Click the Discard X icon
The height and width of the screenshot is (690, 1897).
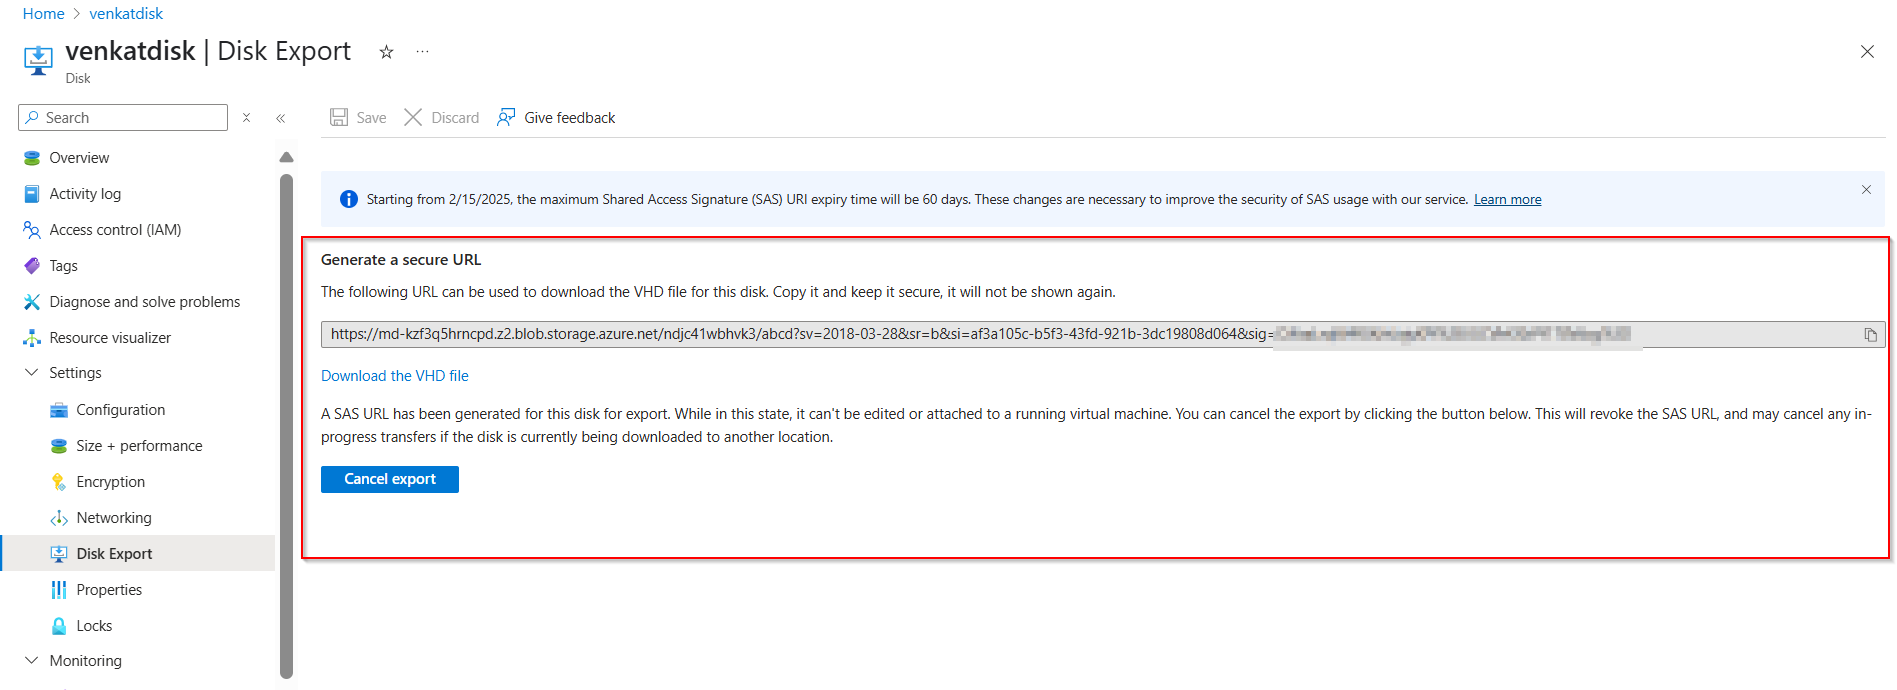tap(413, 118)
